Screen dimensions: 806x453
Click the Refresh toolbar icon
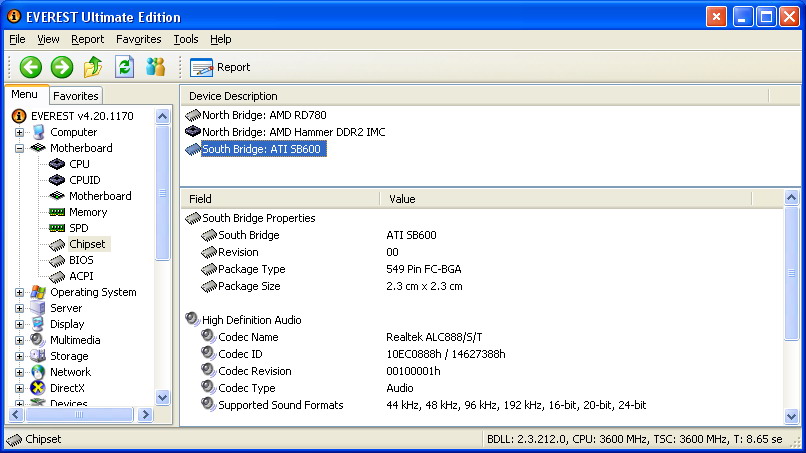[124, 67]
